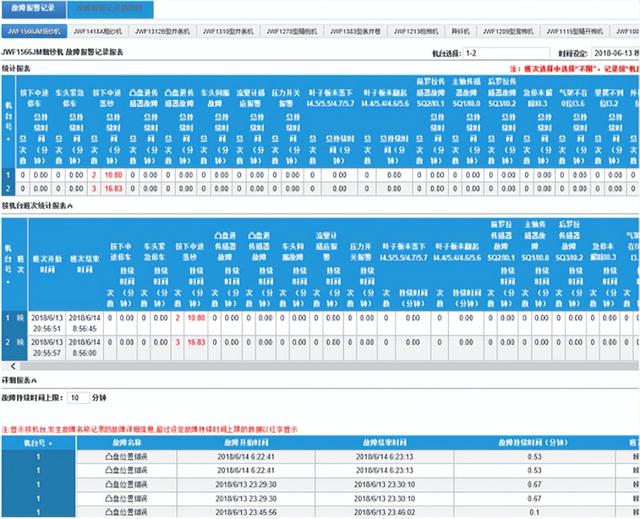
Task: Click the 0.1 fault duration cell
Action: click(x=534, y=512)
